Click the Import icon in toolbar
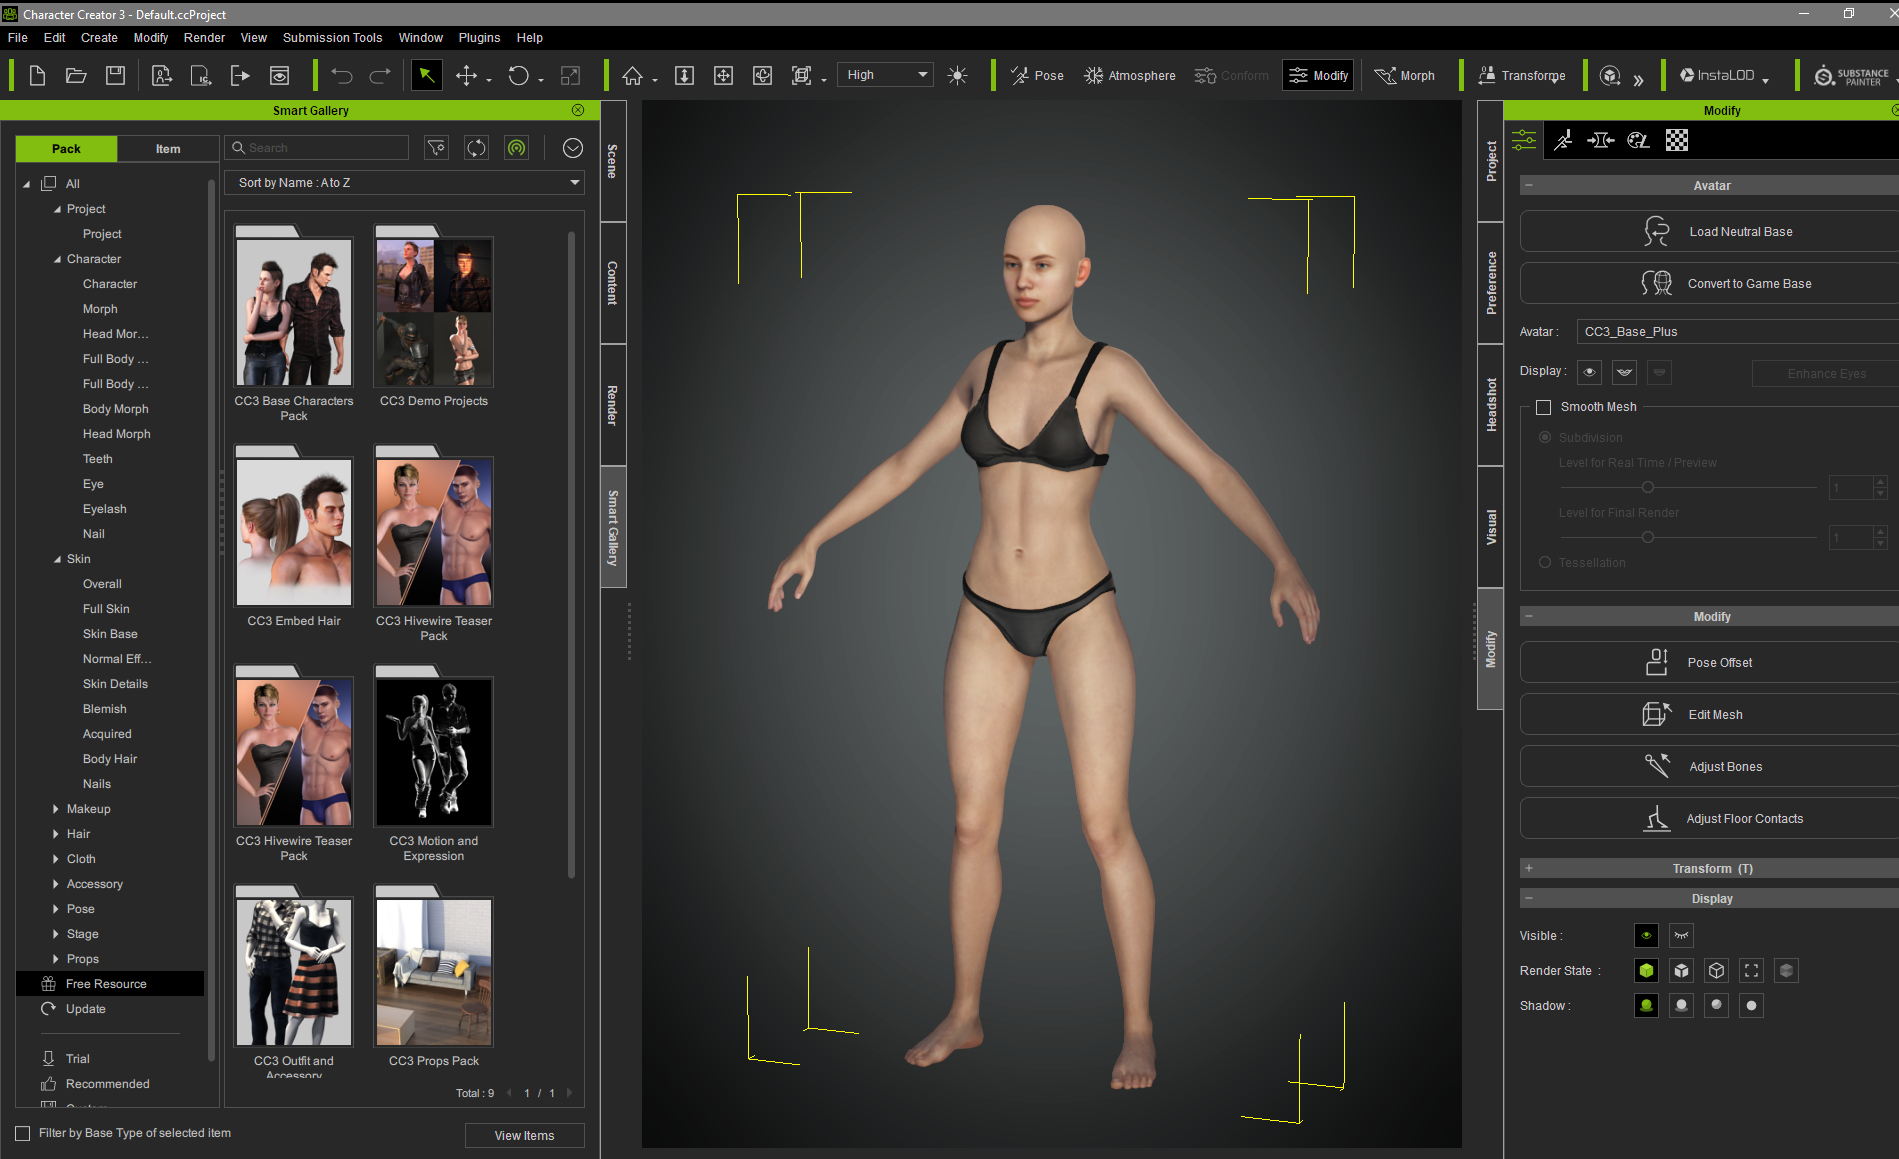This screenshot has height=1159, width=1899. [162, 76]
